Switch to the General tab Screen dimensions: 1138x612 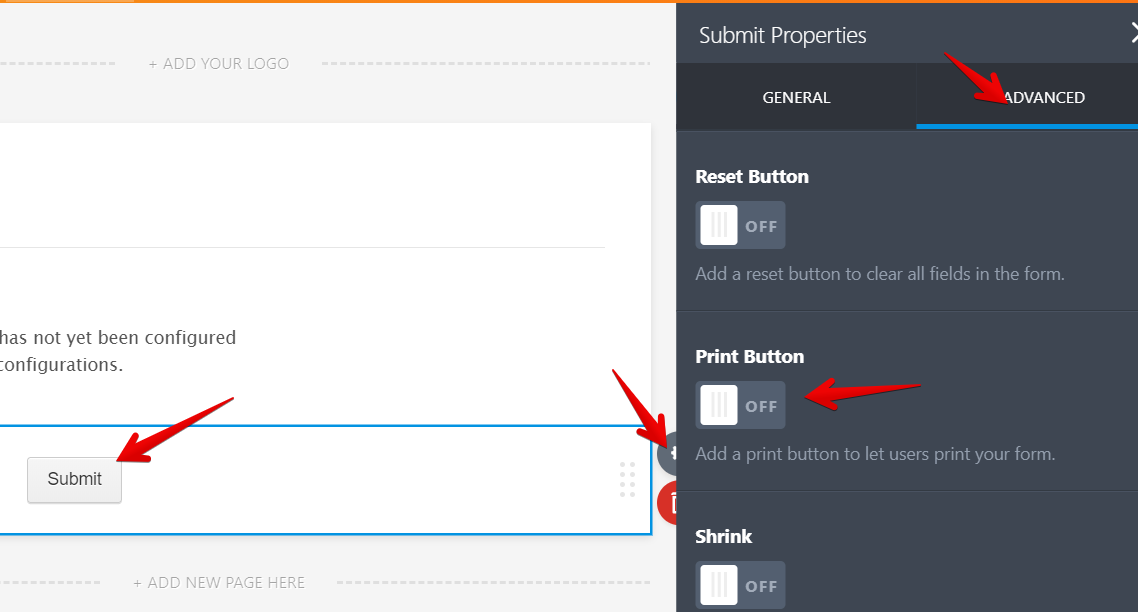796,97
